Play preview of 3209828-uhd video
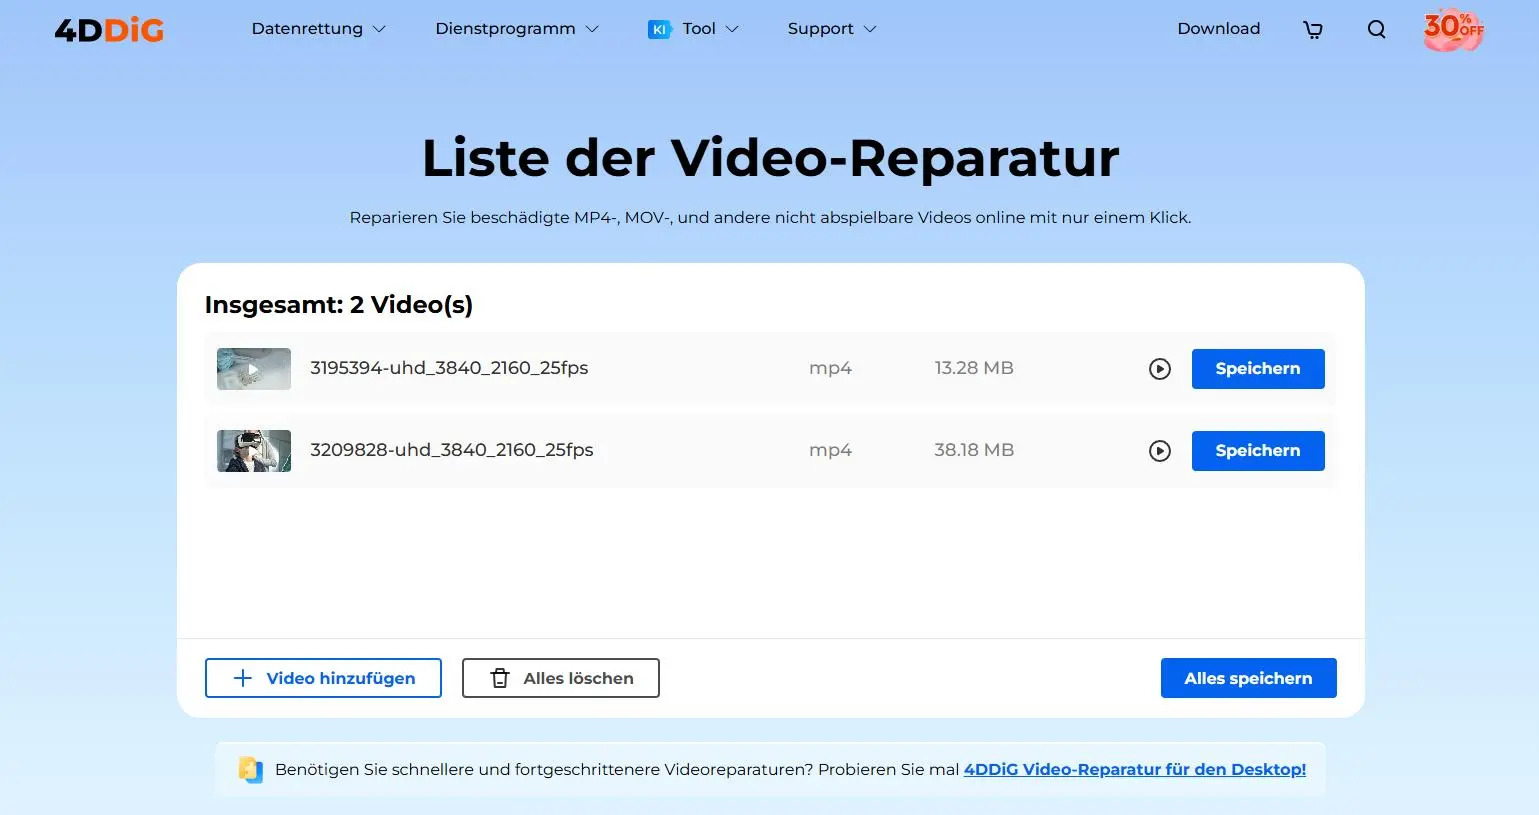This screenshot has height=815, width=1539. 1159,451
